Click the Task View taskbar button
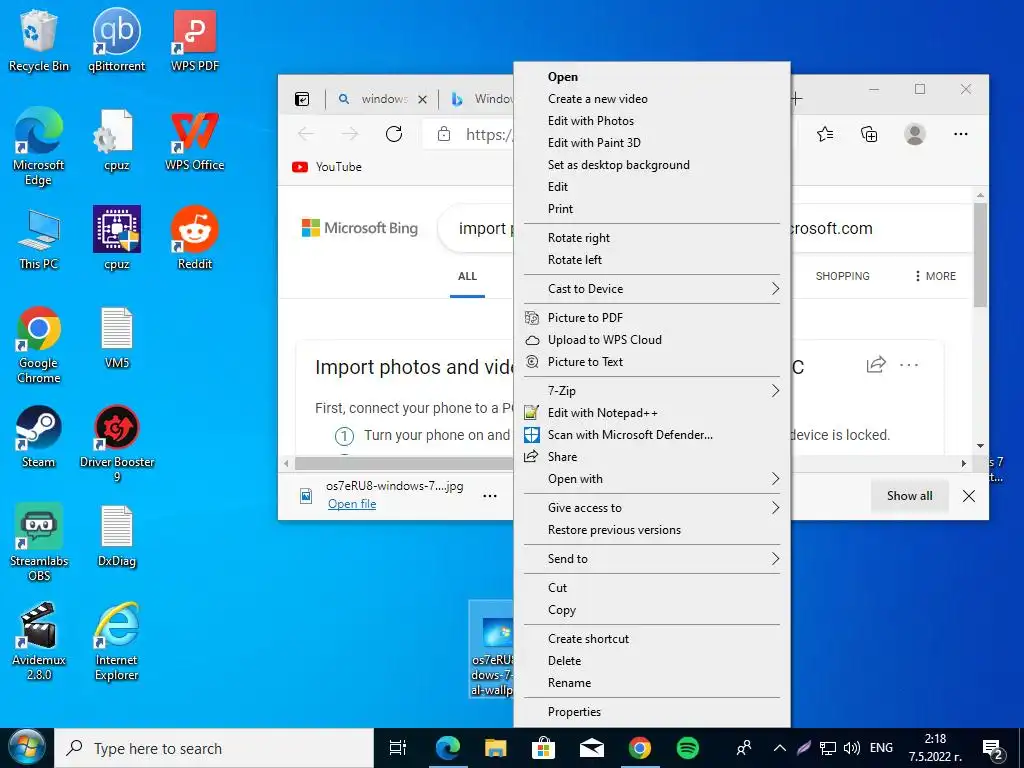 pos(398,748)
